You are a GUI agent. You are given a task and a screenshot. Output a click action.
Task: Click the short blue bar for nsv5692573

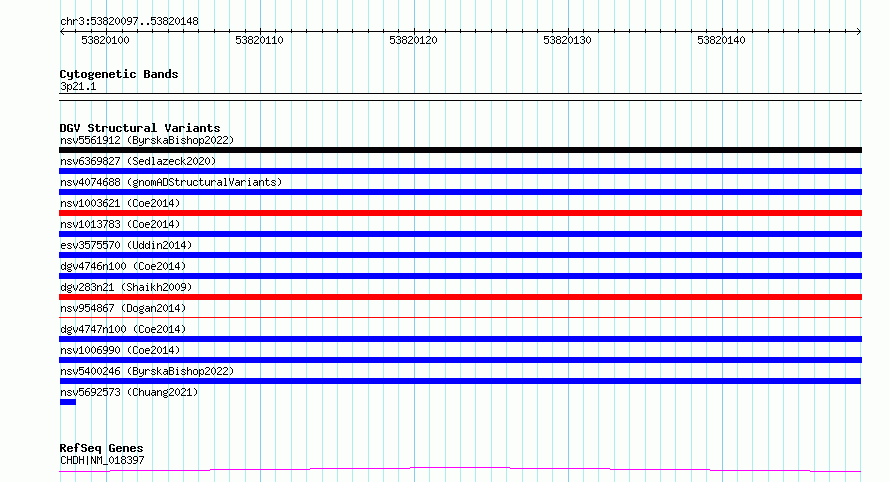[68, 402]
